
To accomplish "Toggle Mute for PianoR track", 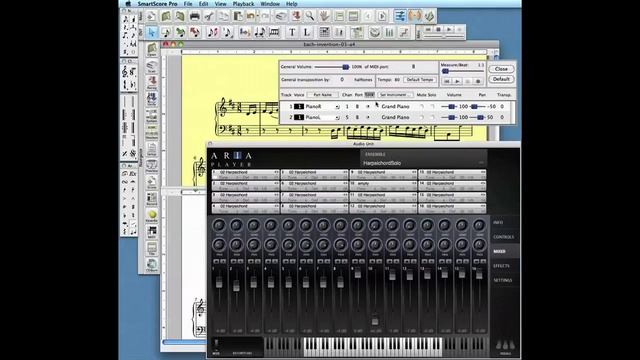I will point(422,107).
